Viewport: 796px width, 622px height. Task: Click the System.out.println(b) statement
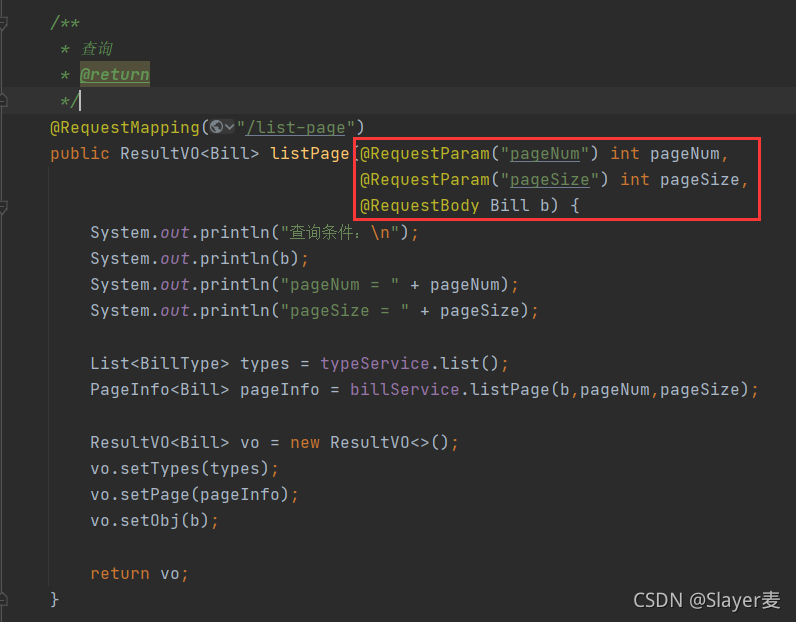point(199,258)
